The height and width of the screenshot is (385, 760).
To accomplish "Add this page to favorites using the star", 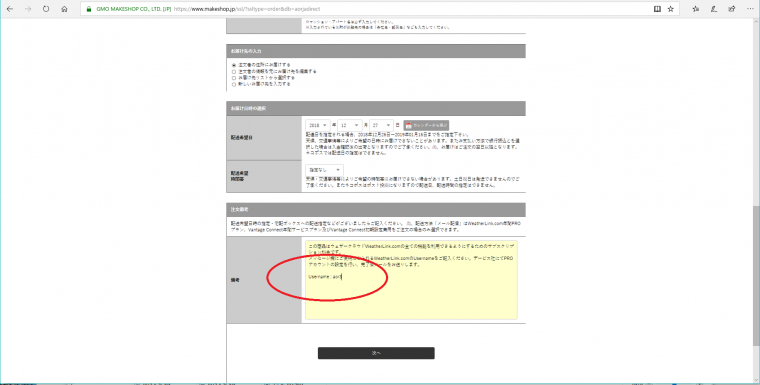I will coord(670,9).
